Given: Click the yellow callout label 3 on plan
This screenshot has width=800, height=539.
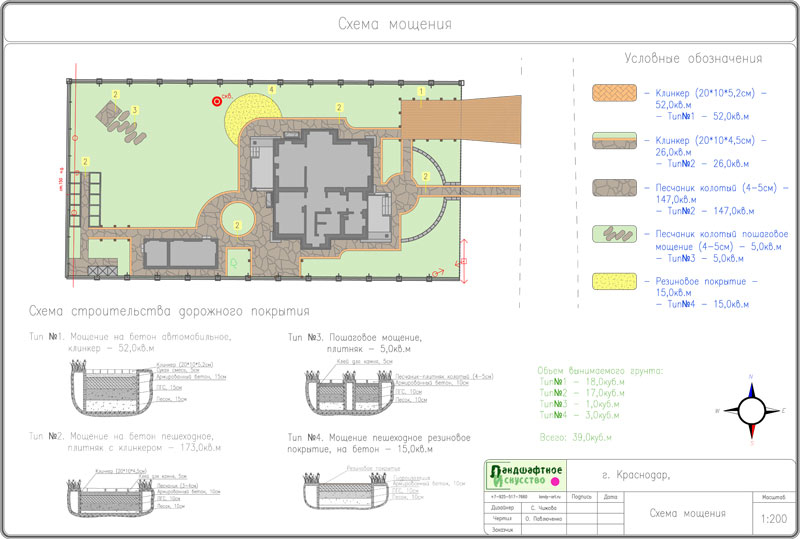Looking at the screenshot, I should [x=134, y=110].
